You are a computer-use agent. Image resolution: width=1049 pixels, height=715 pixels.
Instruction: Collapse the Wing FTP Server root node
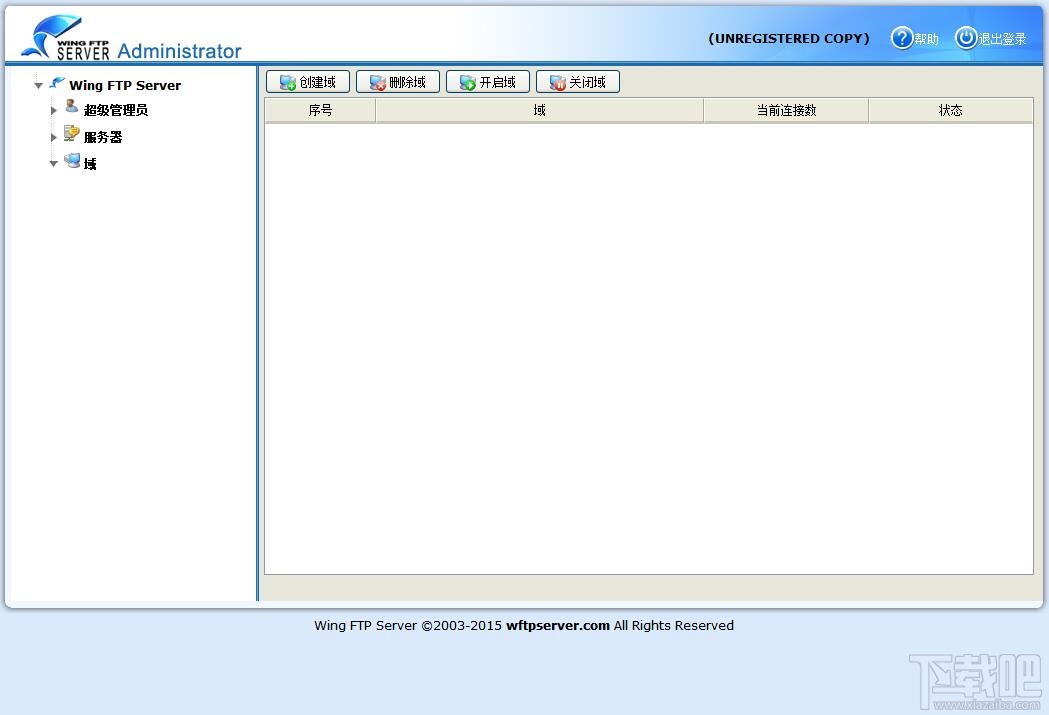pyautogui.click(x=39, y=86)
